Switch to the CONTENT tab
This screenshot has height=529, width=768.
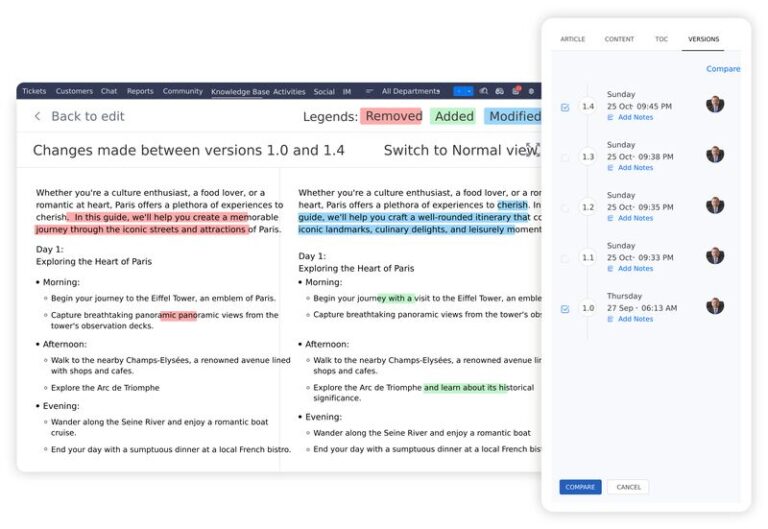(619, 39)
